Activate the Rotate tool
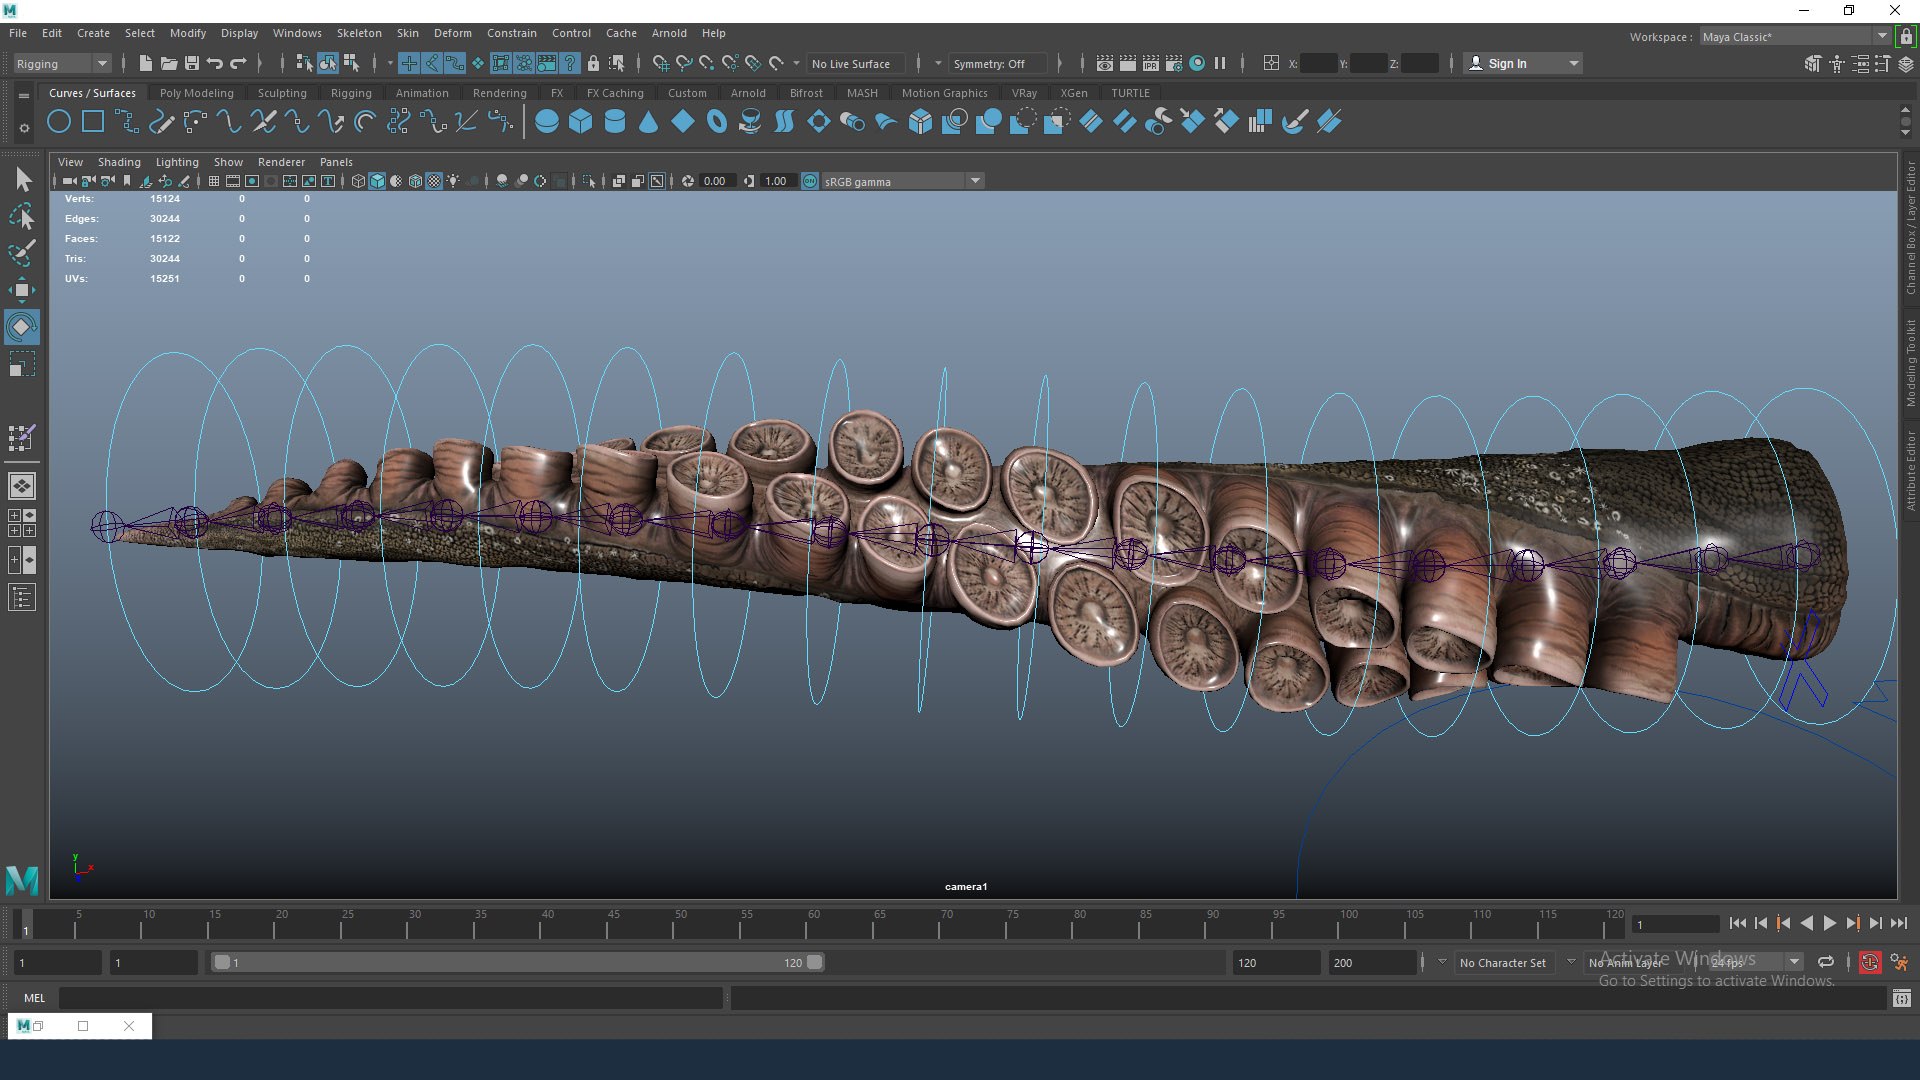This screenshot has width=1920, height=1080. pyautogui.click(x=22, y=327)
